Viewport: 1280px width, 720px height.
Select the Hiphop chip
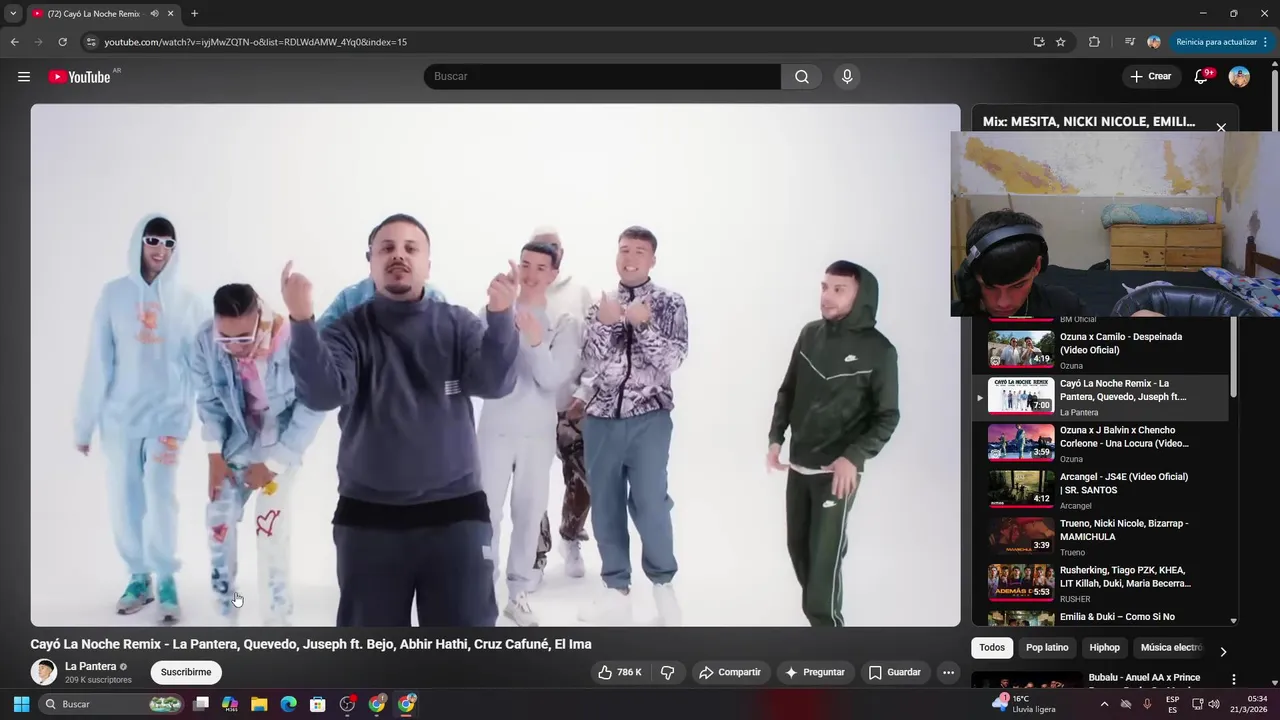pos(1104,648)
